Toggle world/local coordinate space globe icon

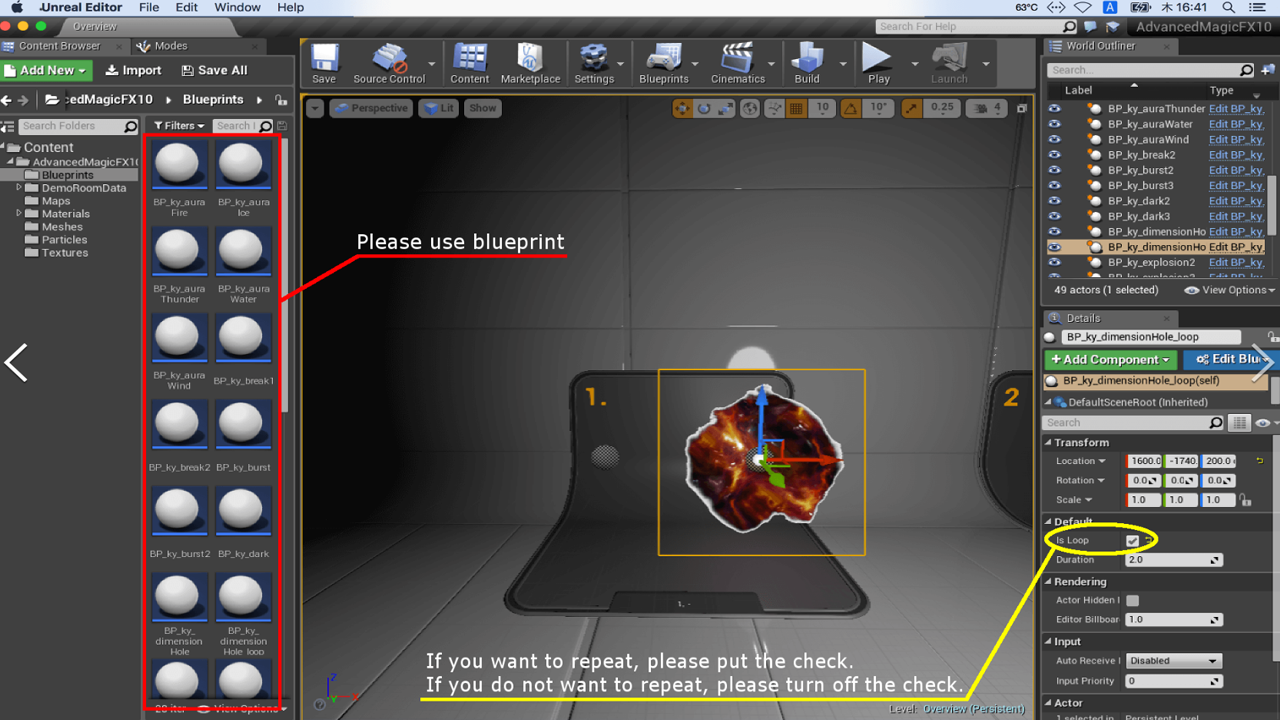click(x=750, y=108)
